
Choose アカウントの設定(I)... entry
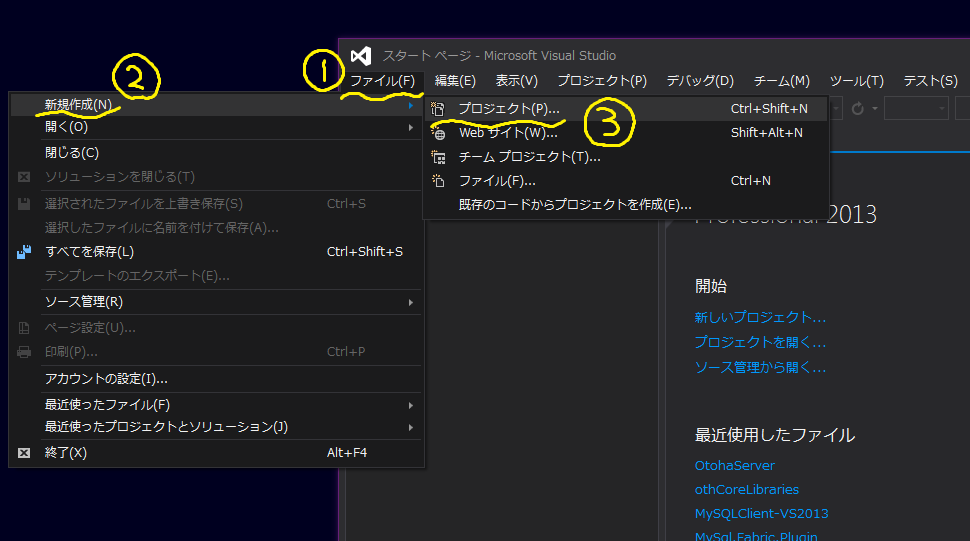(216, 378)
